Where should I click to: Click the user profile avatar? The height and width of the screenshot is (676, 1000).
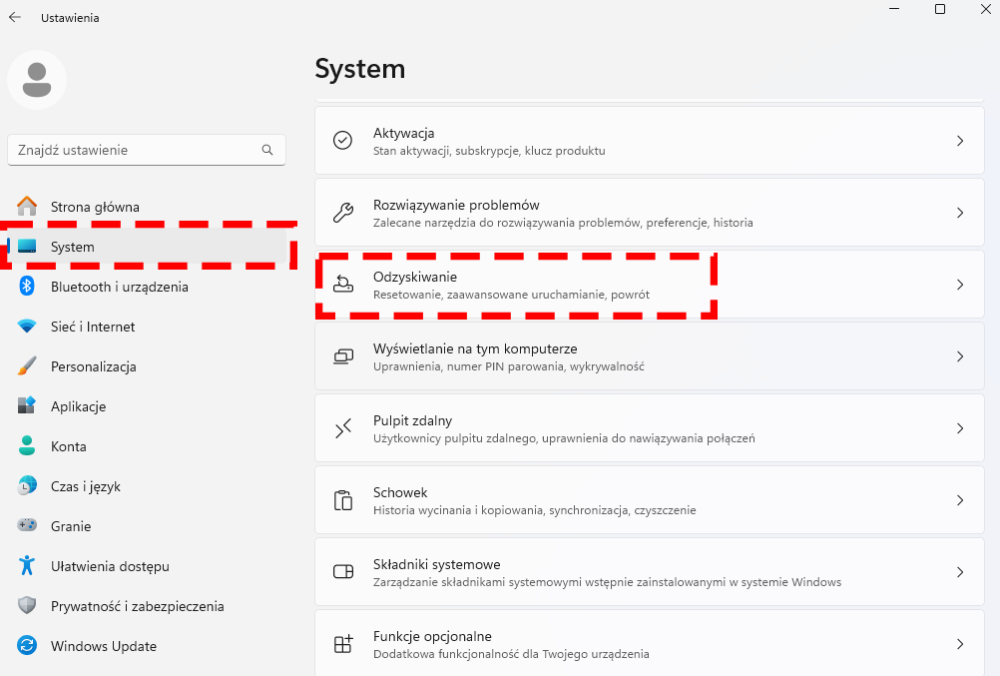37,80
